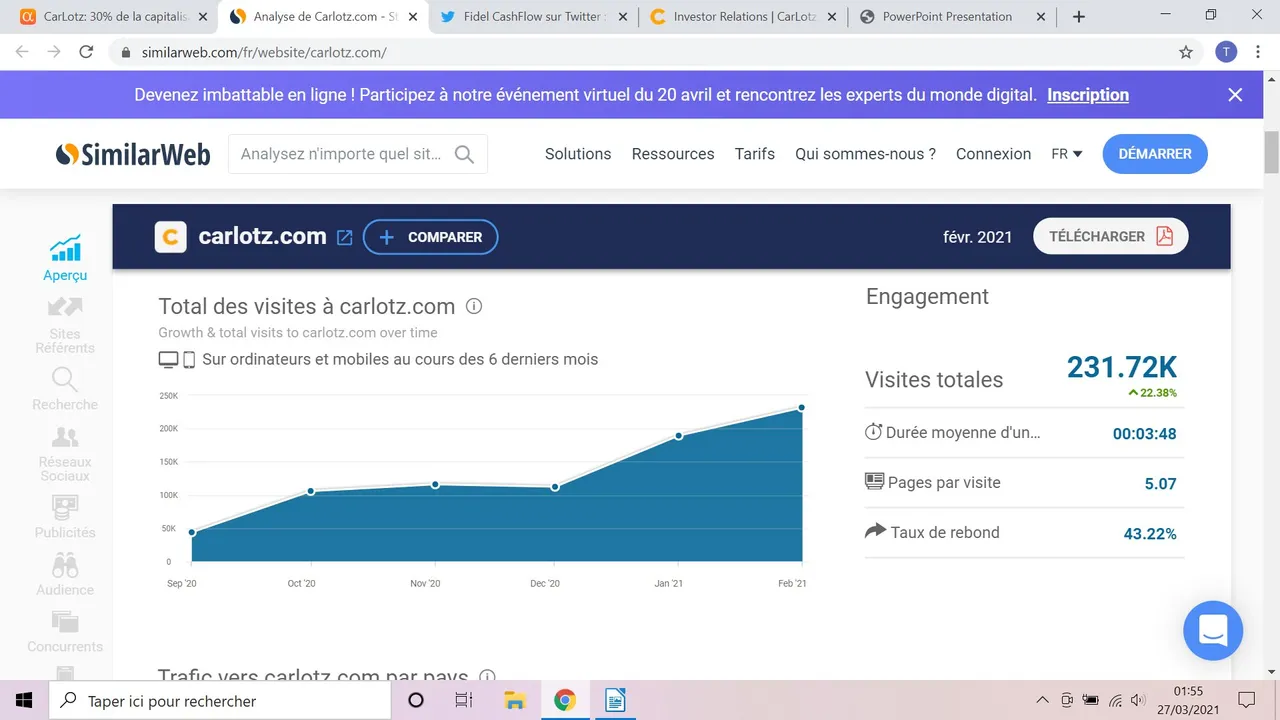Click the search magnifier icon
1280x720 pixels.
[464, 154]
